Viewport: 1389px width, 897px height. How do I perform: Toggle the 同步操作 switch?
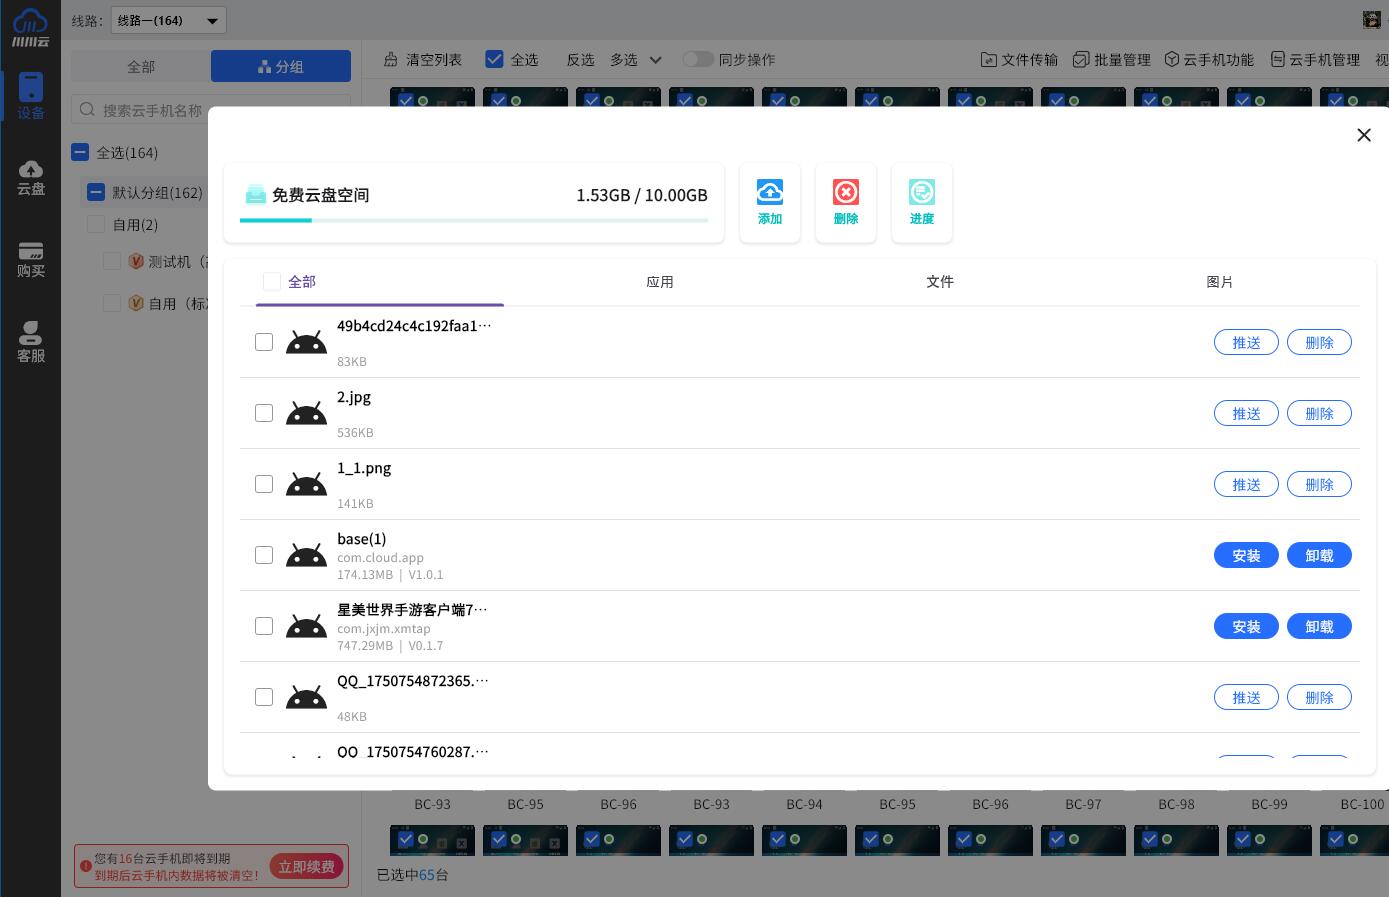(698, 60)
